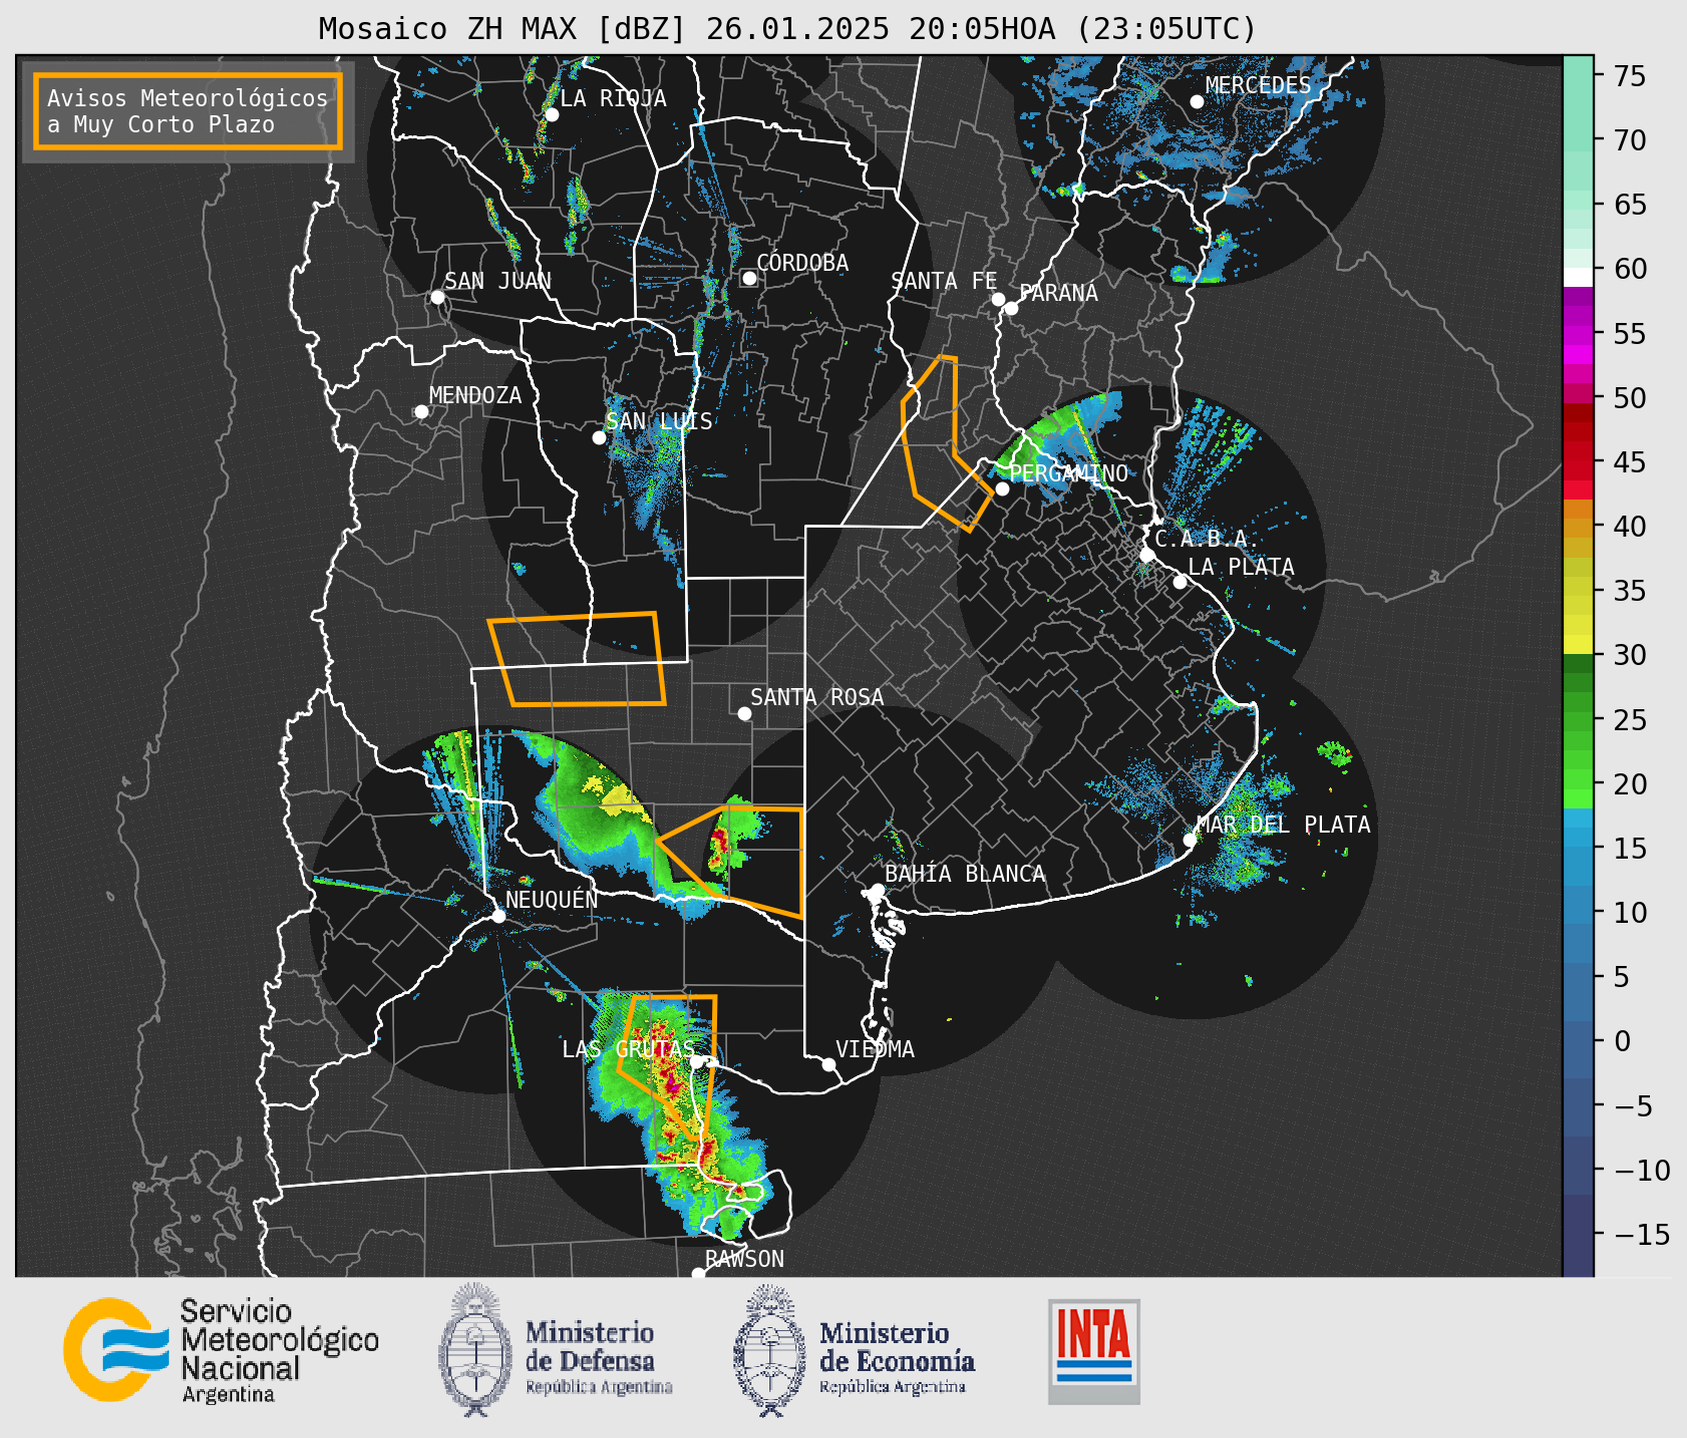1687x1438 pixels.
Task: Click the yellow 30 dBZ band on color scale
Action: coord(1578,646)
